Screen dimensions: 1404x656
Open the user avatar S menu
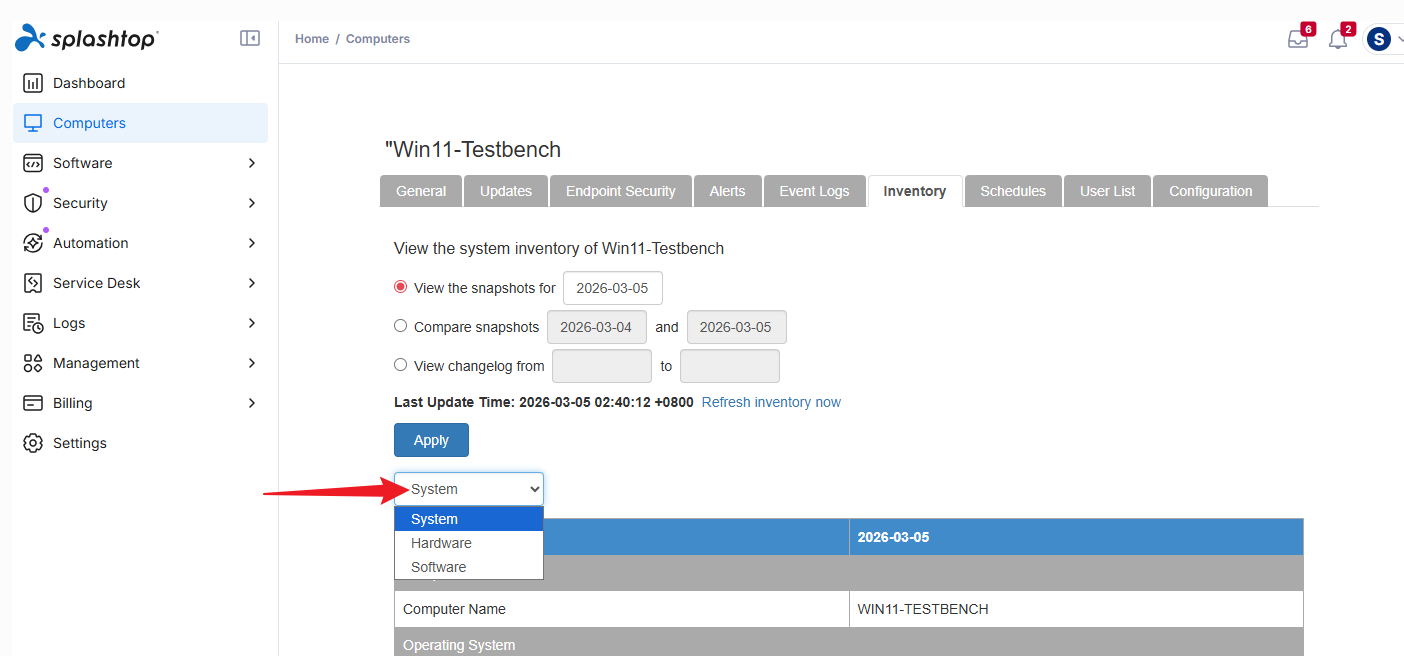1379,39
